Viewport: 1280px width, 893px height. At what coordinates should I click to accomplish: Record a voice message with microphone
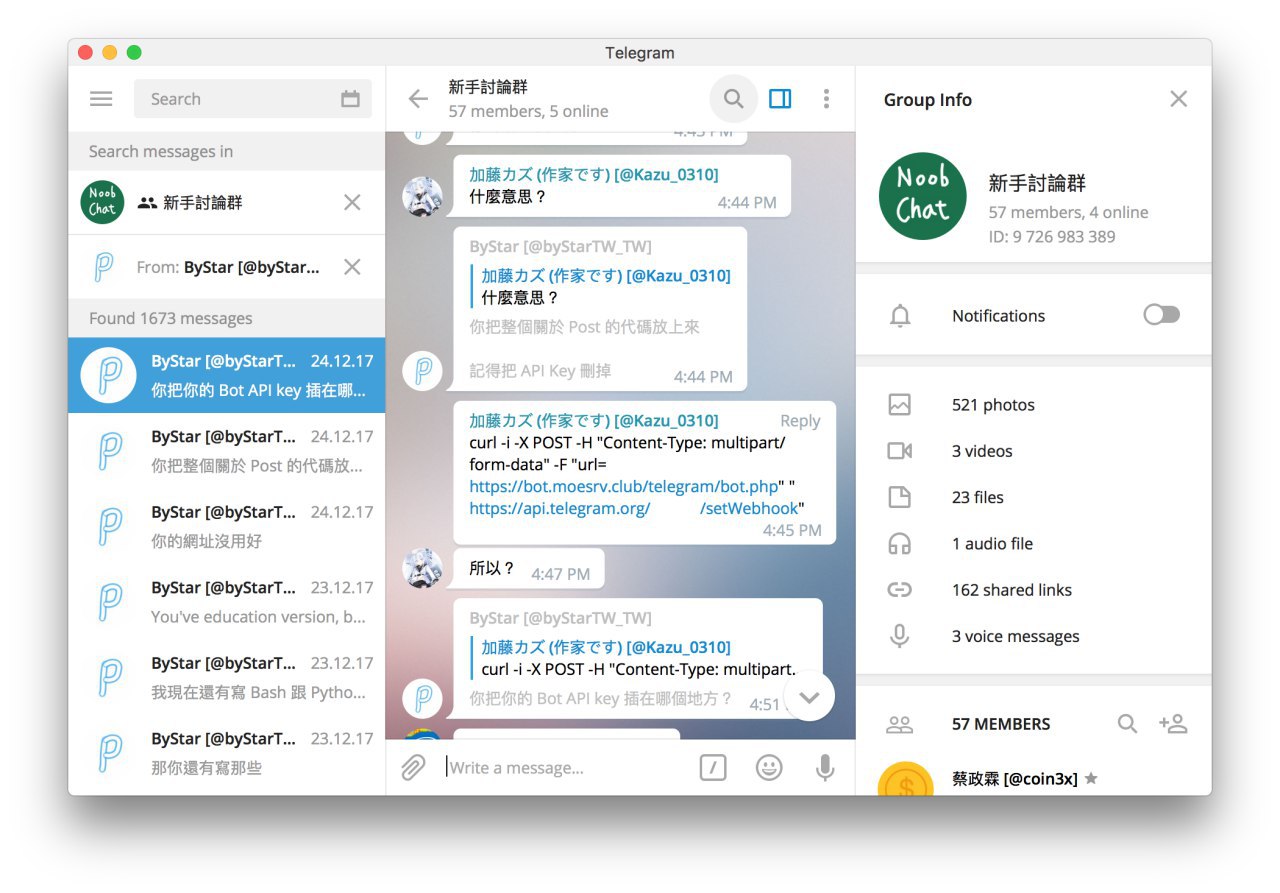825,768
